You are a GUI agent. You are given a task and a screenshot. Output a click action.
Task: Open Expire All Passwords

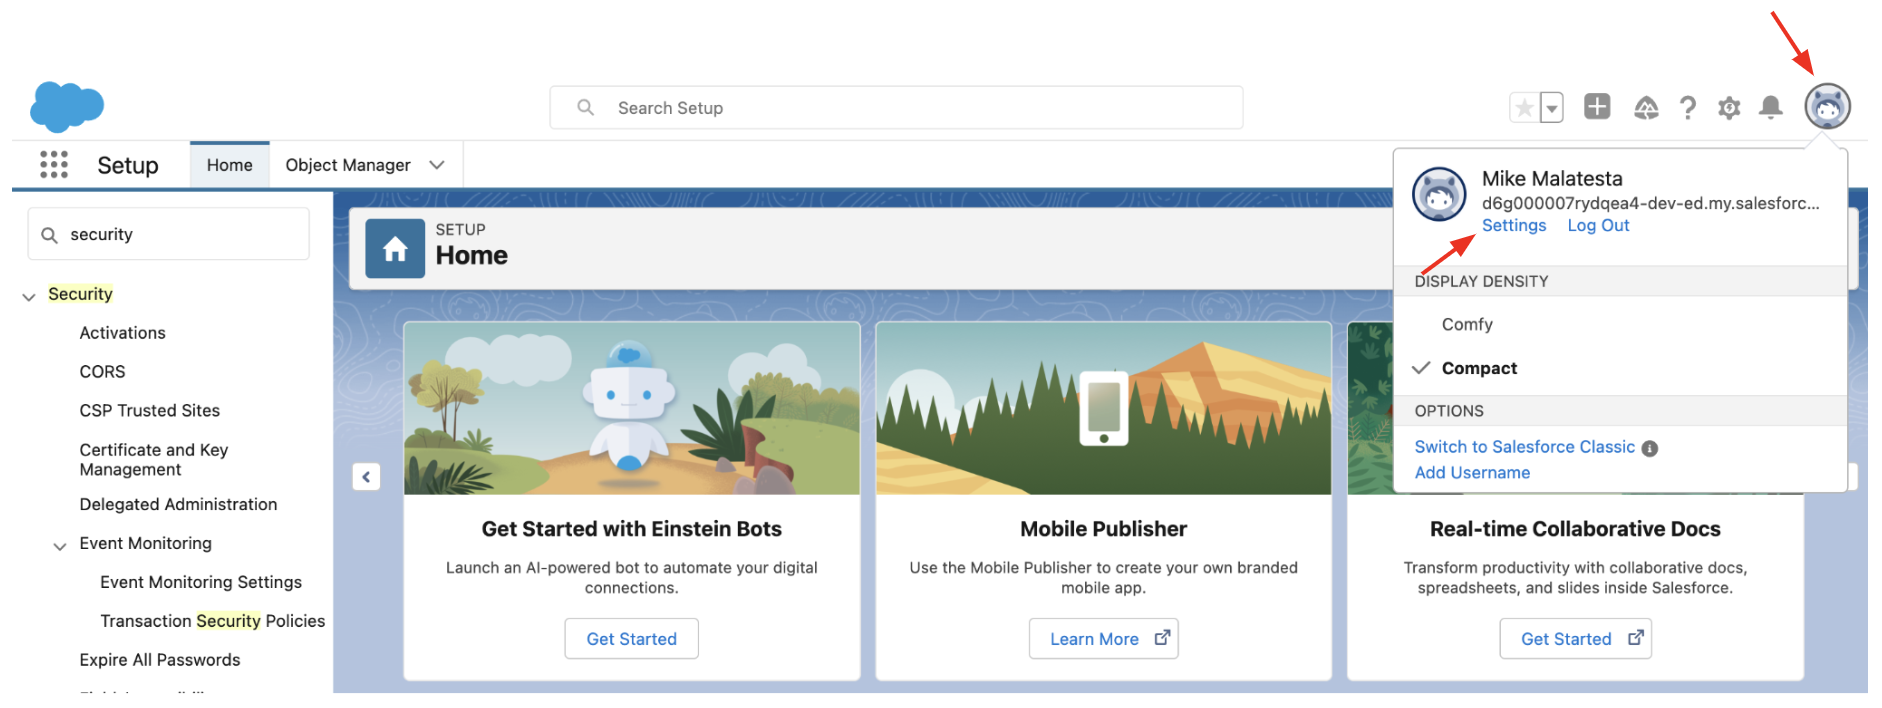pos(160,660)
